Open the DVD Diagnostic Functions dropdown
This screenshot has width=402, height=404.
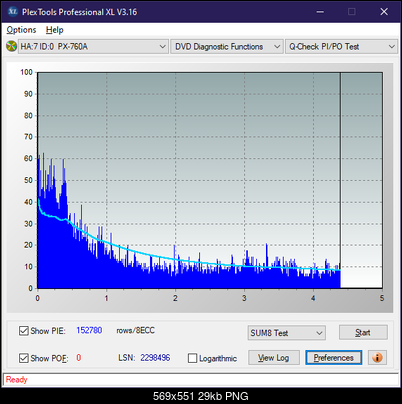click(x=227, y=46)
